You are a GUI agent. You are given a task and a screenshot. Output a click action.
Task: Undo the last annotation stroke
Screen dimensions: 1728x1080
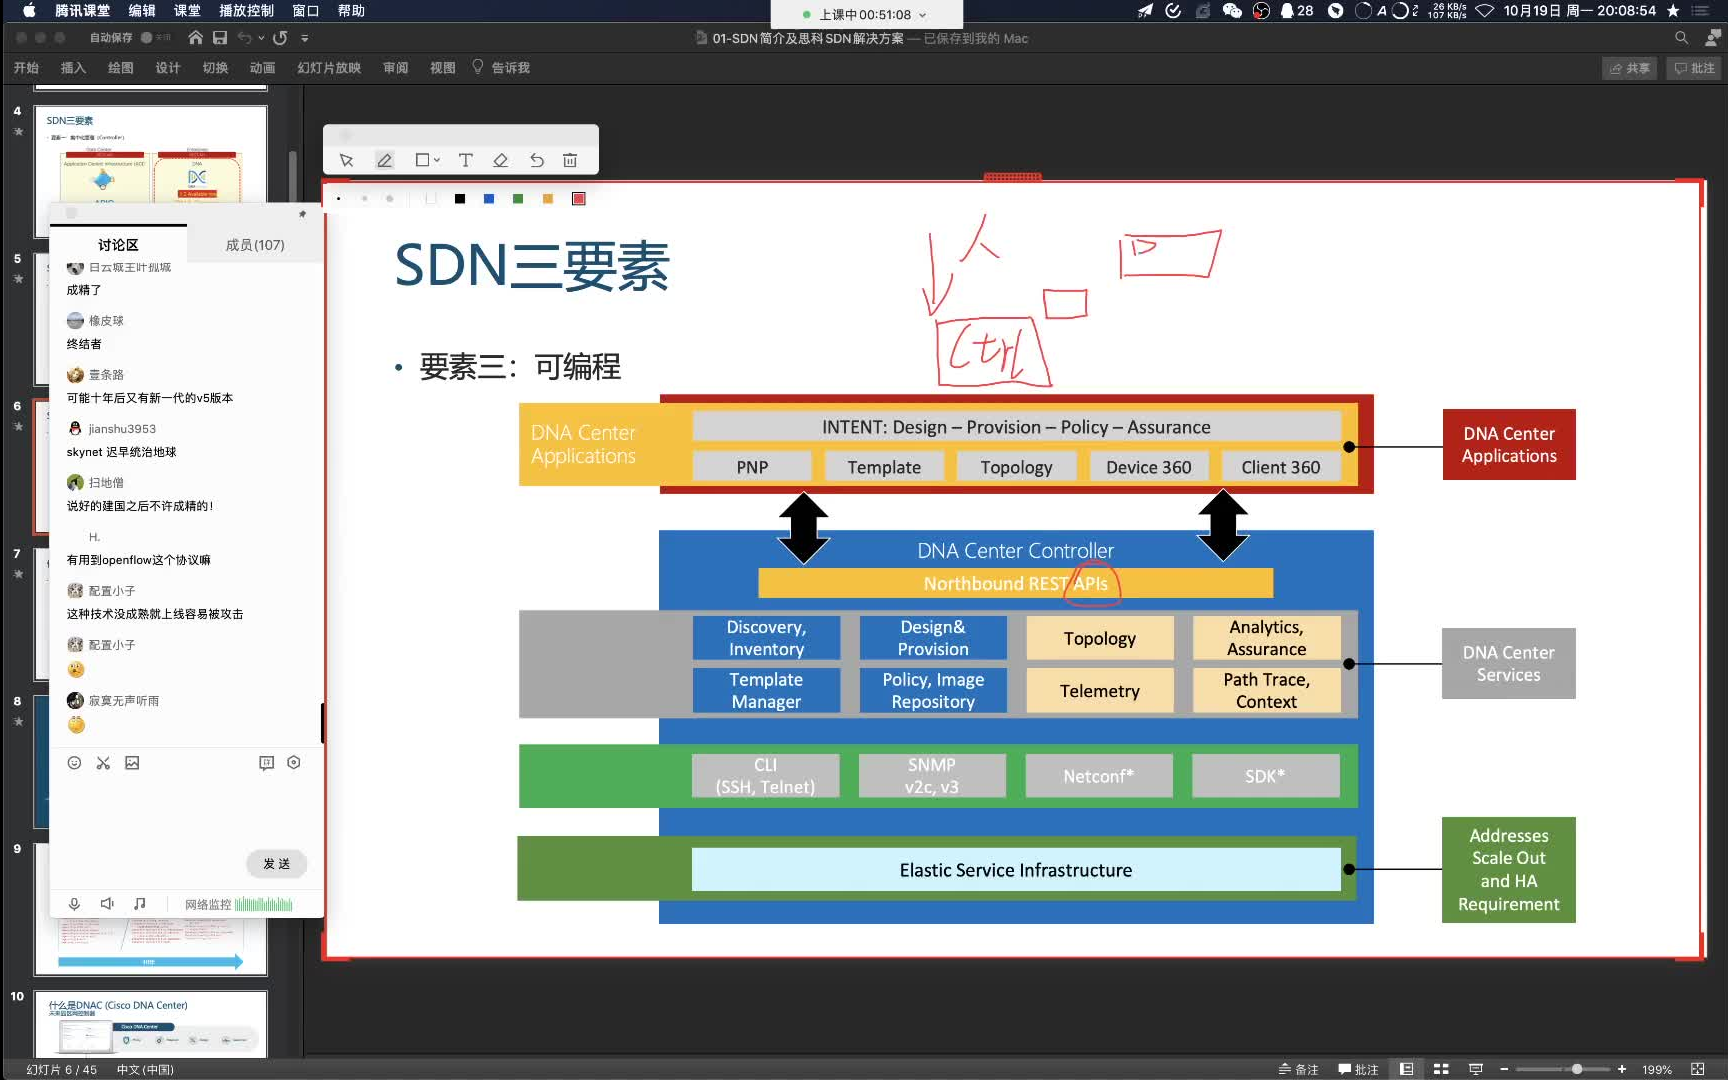coord(537,160)
